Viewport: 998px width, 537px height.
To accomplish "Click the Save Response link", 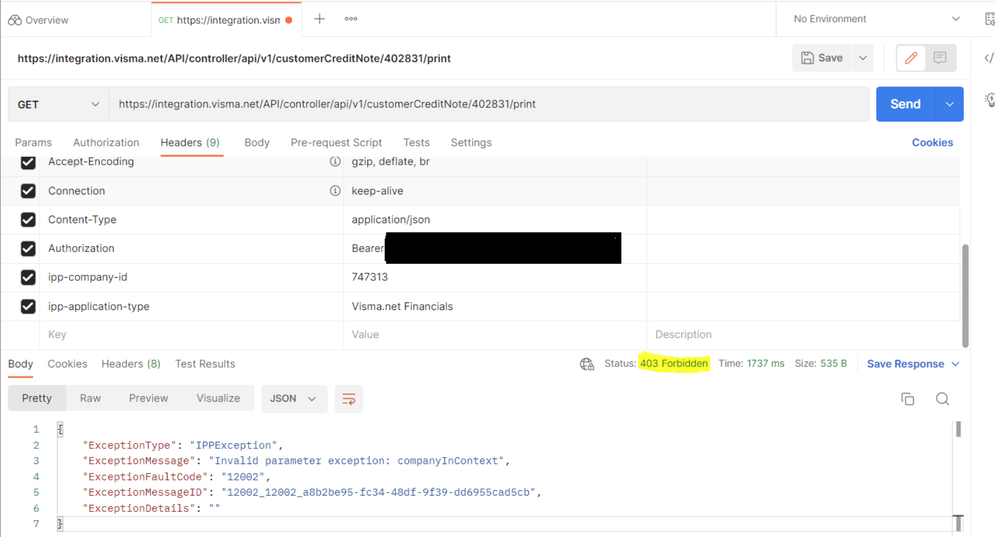I will (905, 364).
